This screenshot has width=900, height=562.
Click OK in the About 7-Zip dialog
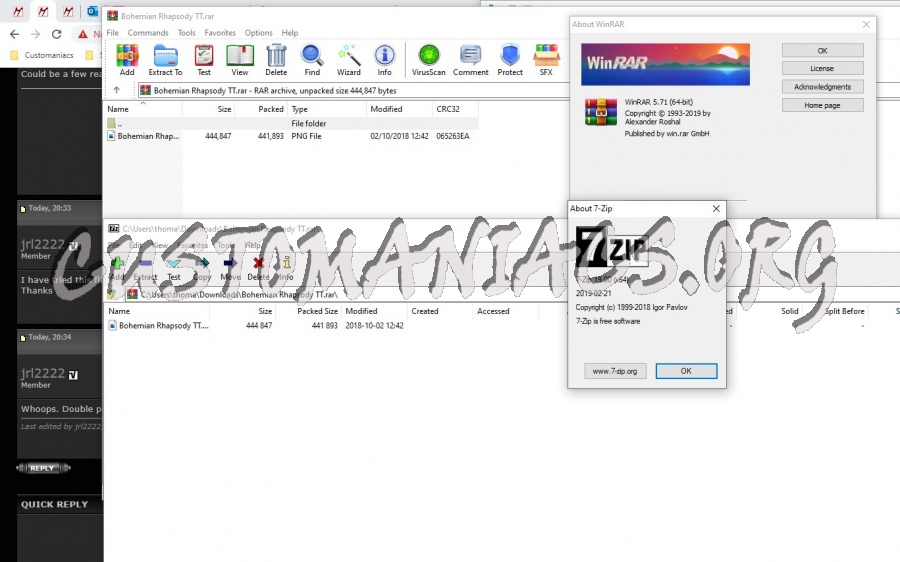pyautogui.click(x=686, y=371)
